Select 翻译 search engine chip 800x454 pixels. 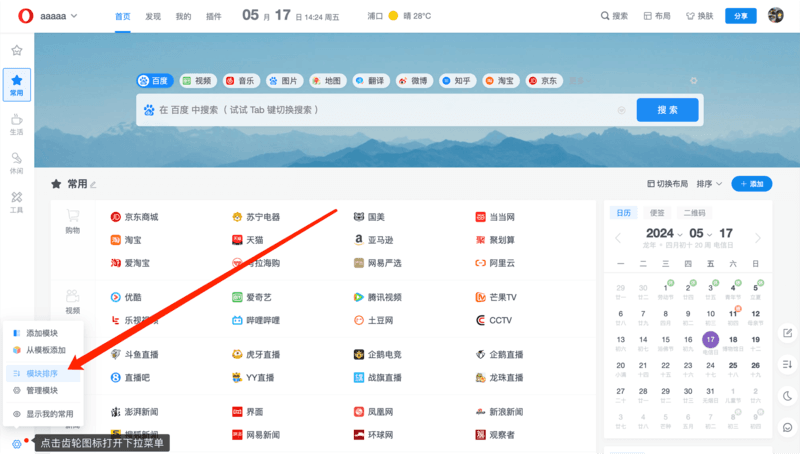[x=371, y=81]
